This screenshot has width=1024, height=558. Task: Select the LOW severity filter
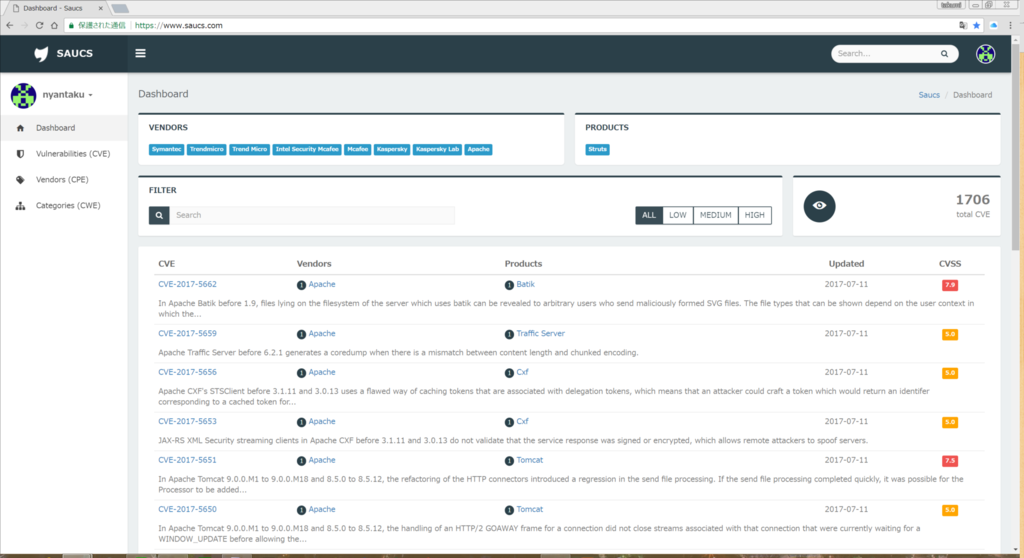678,215
